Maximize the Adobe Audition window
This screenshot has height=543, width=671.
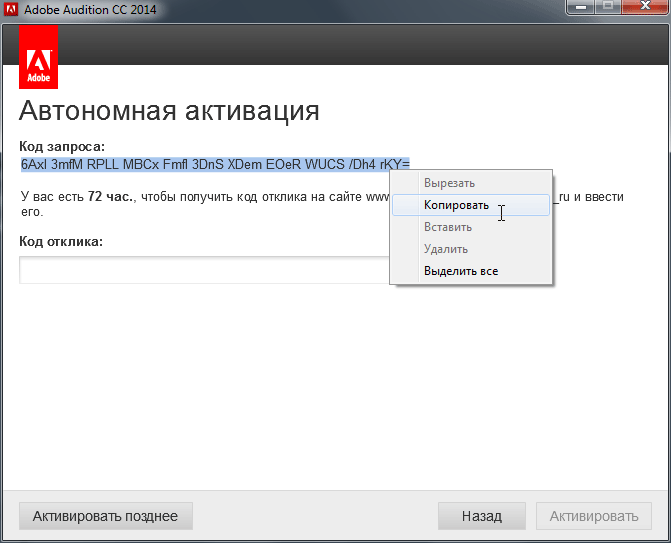[608, 7]
